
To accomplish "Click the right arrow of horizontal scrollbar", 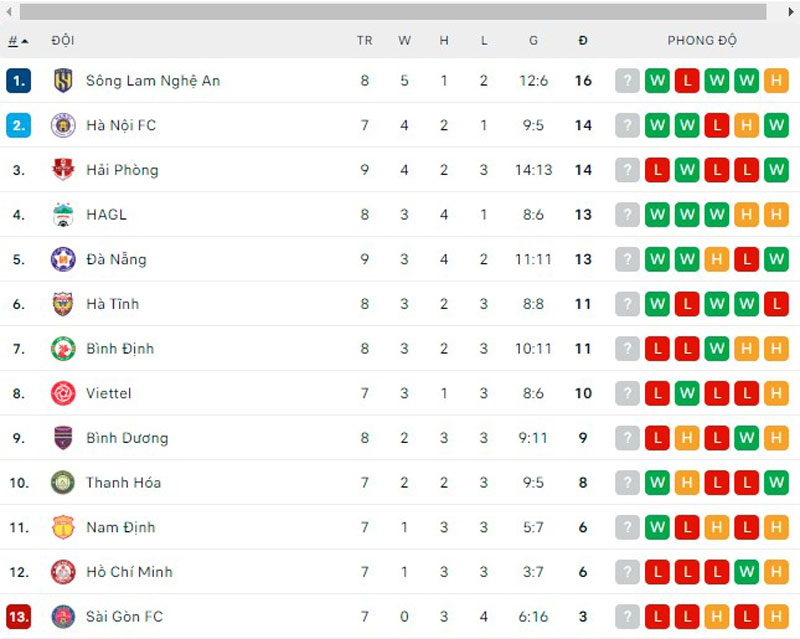I will pyautogui.click(x=790, y=11).
